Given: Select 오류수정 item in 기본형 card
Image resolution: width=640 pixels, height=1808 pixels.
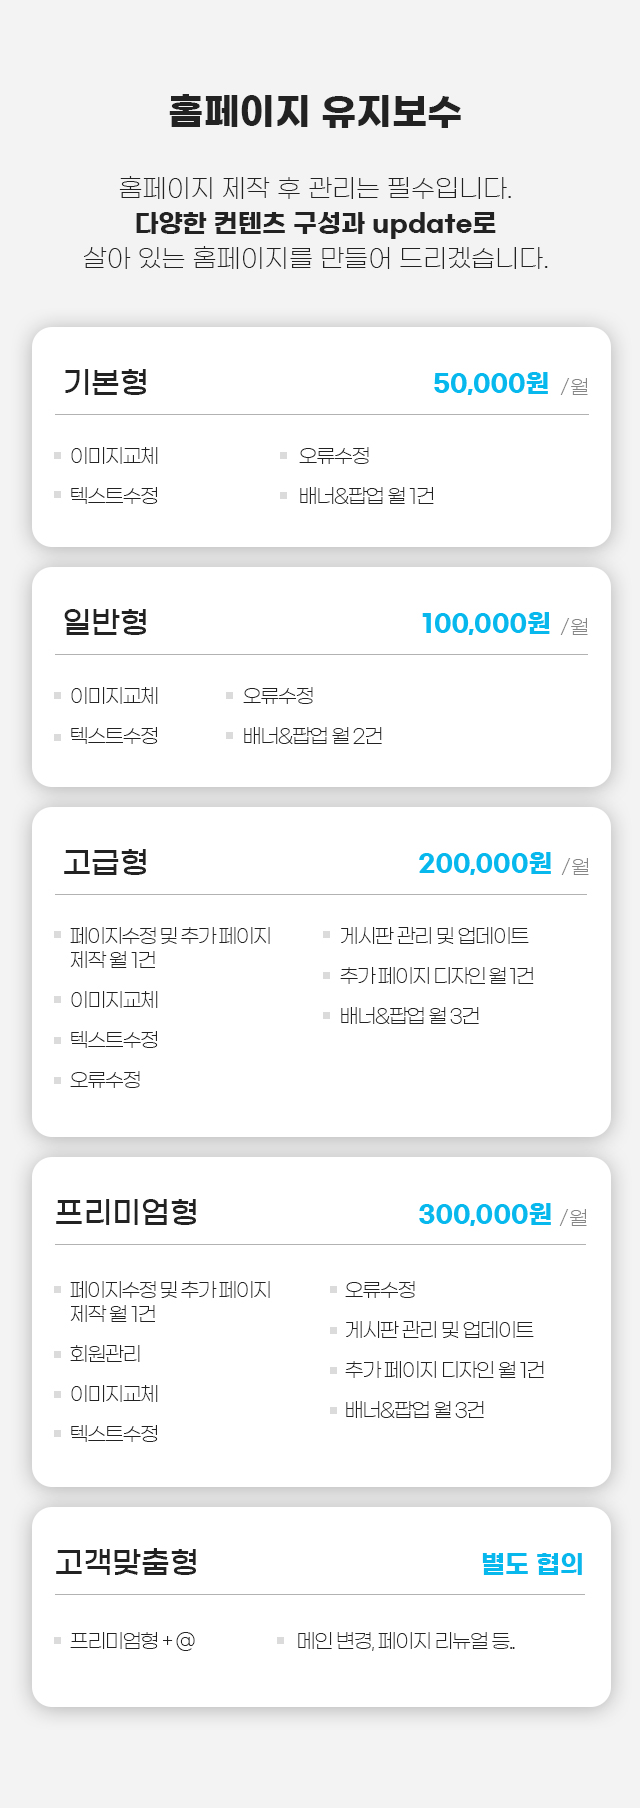Looking at the screenshot, I should 334,455.
